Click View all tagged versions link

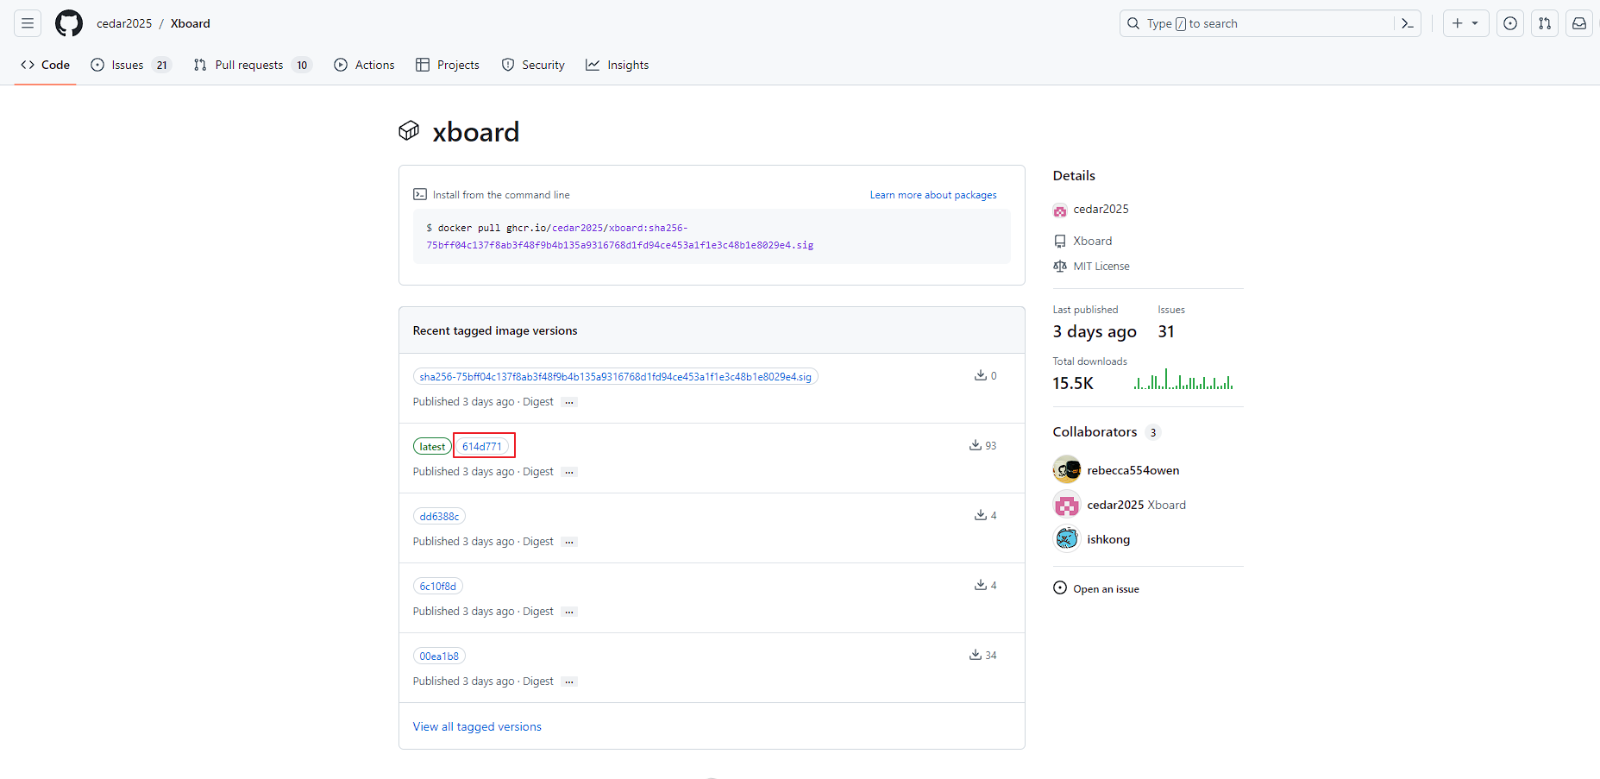(x=477, y=727)
